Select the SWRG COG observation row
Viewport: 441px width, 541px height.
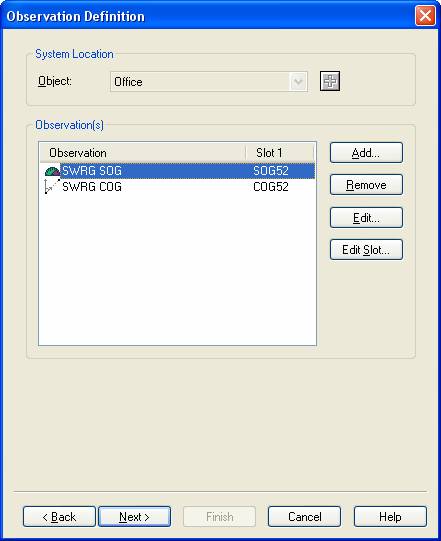[x=177, y=187]
